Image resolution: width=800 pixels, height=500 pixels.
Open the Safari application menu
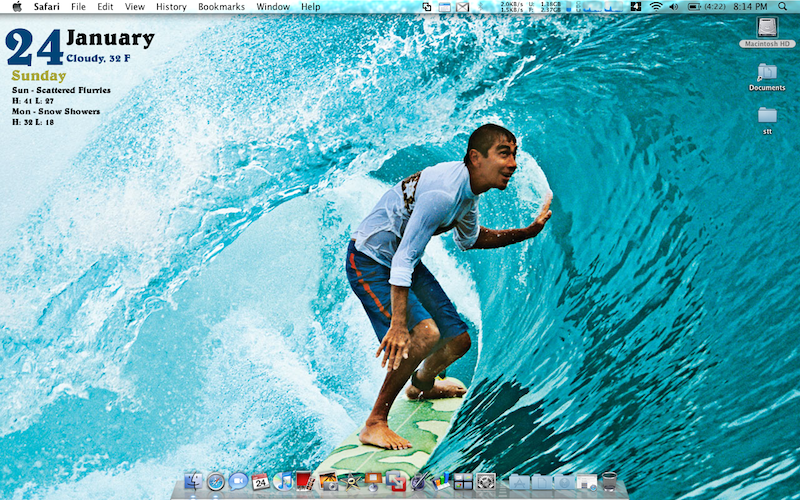click(46, 7)
